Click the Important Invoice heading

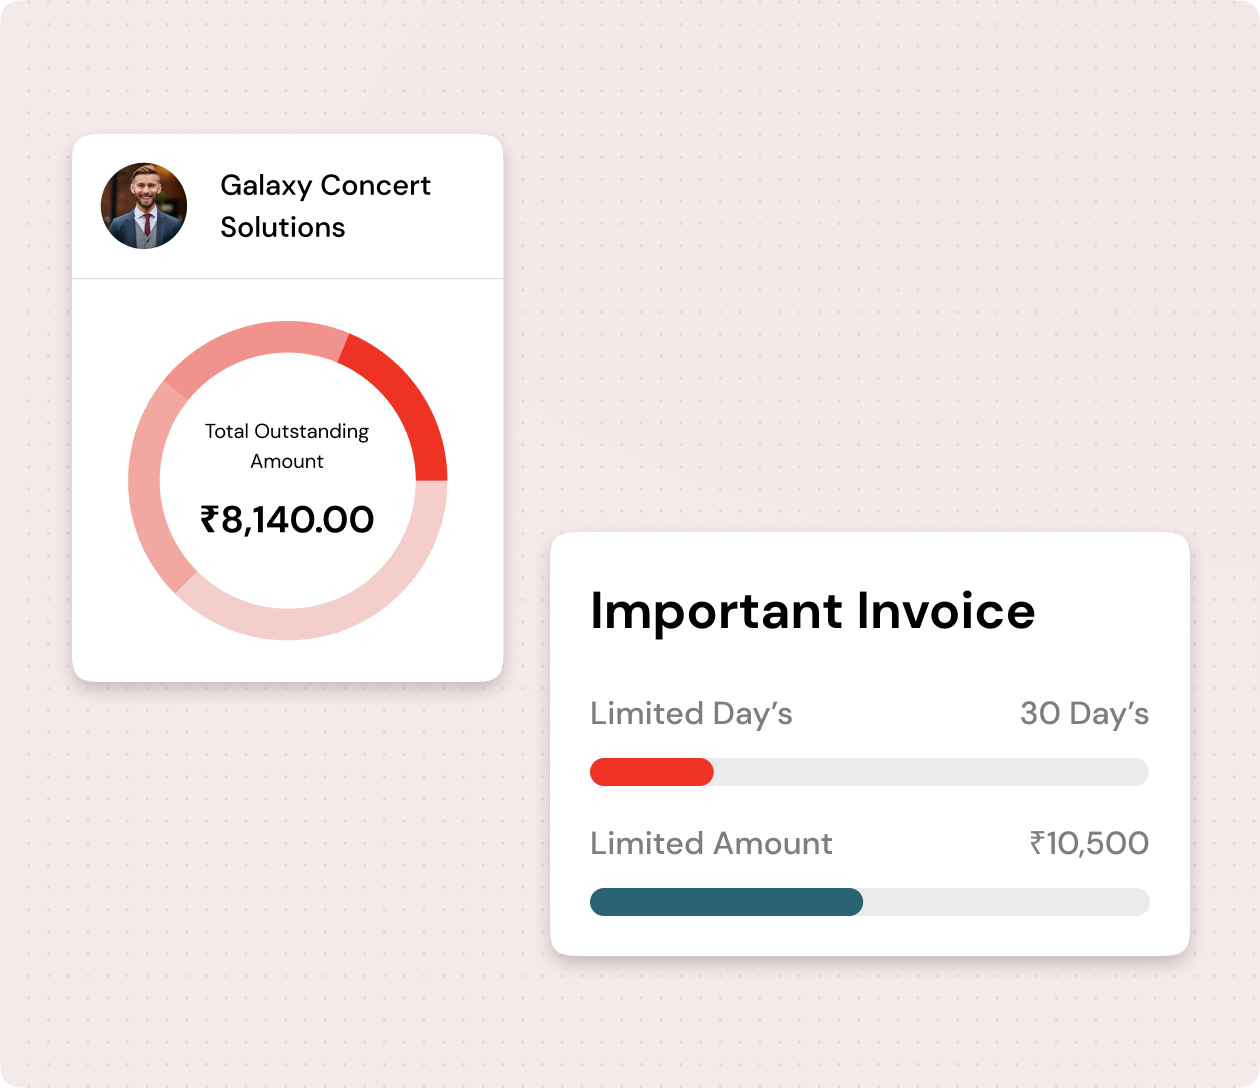[812, 611]
